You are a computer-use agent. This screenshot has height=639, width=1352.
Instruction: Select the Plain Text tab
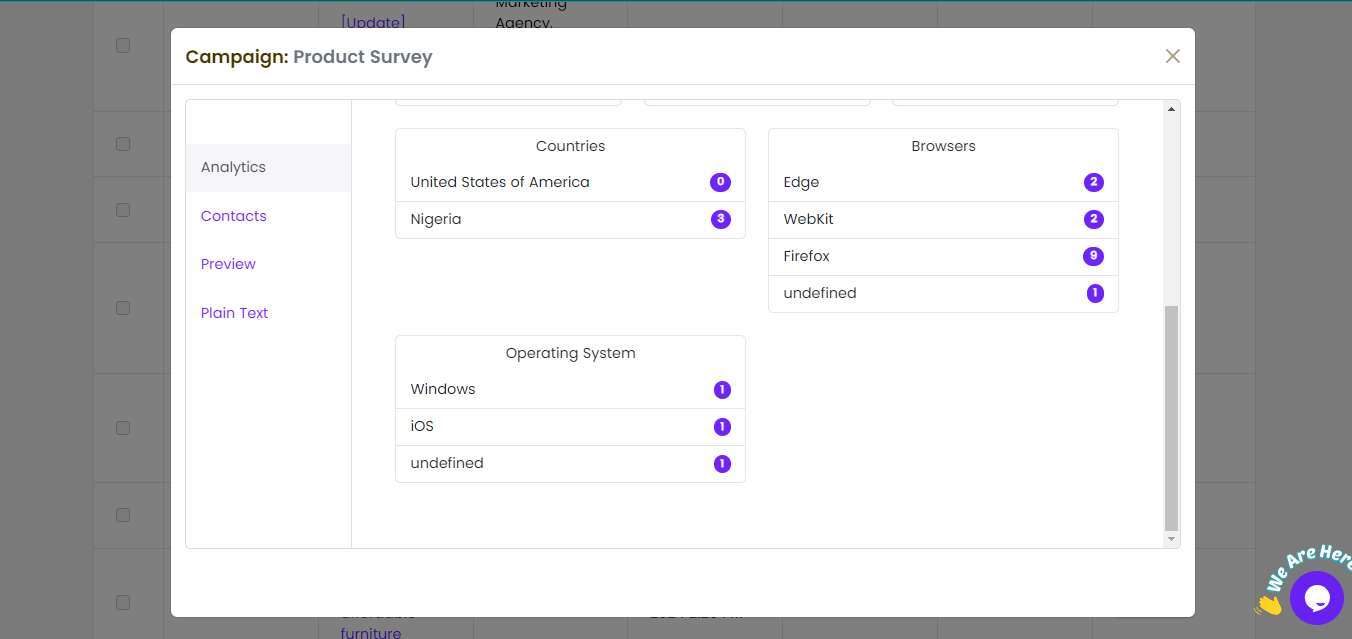pyautogui.click(x=234, y=313)
